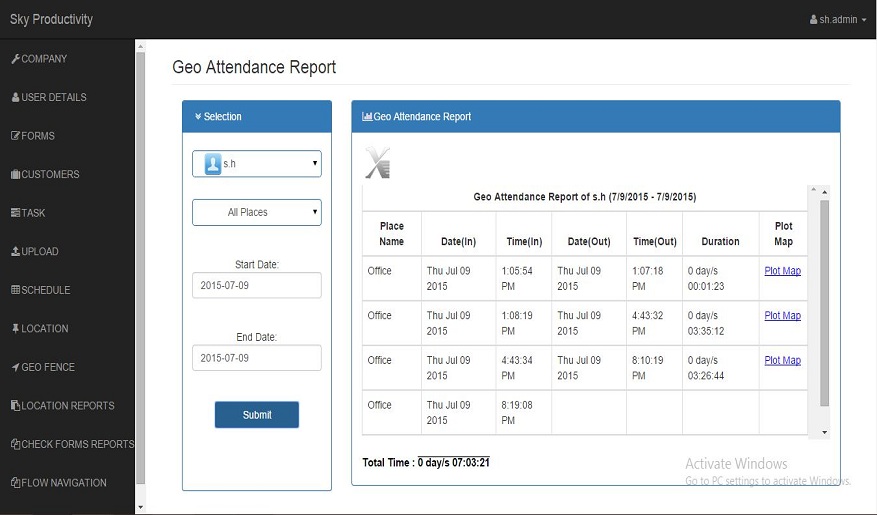Click the Total Time value 07:03:21
Viewport: 877px width, 515px height.
454,462
